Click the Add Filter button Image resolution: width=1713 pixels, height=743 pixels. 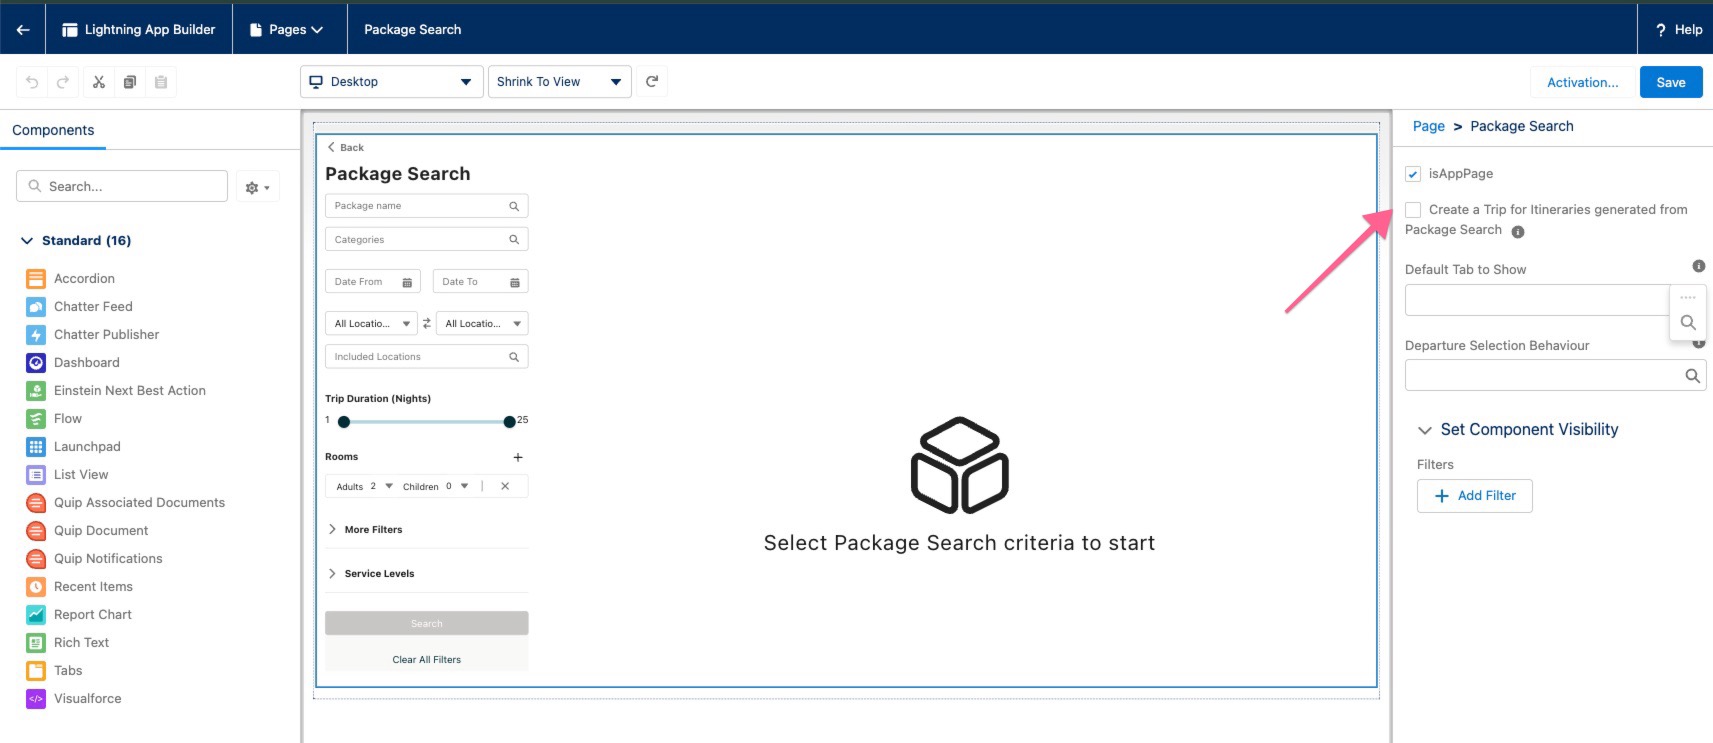coord(1474,496)
